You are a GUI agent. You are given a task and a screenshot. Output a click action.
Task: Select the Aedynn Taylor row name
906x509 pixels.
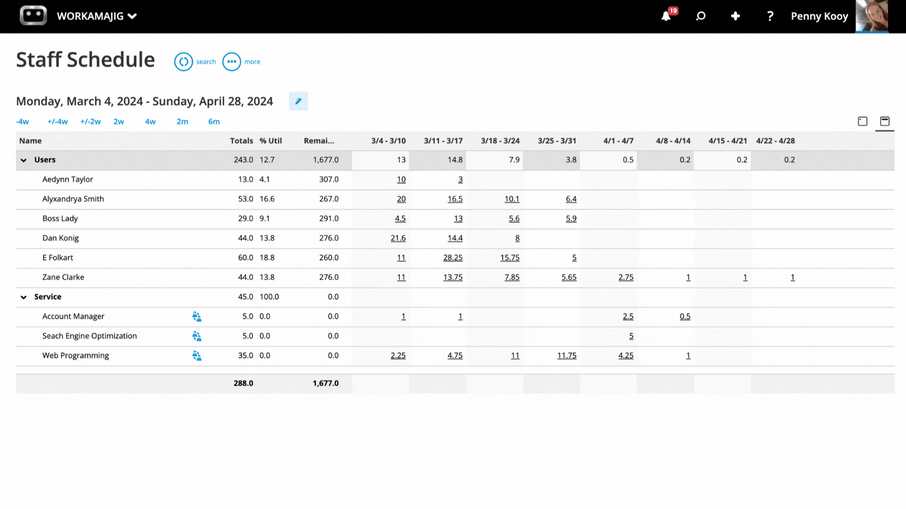tap(68, 179)
